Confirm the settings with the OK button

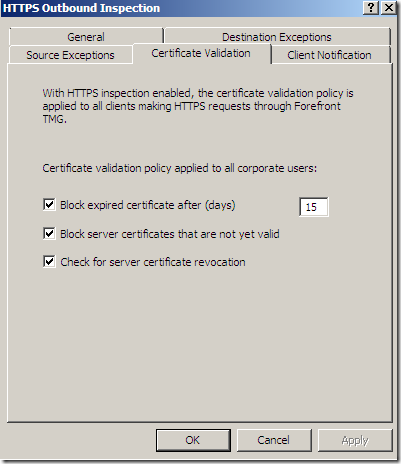193,440
